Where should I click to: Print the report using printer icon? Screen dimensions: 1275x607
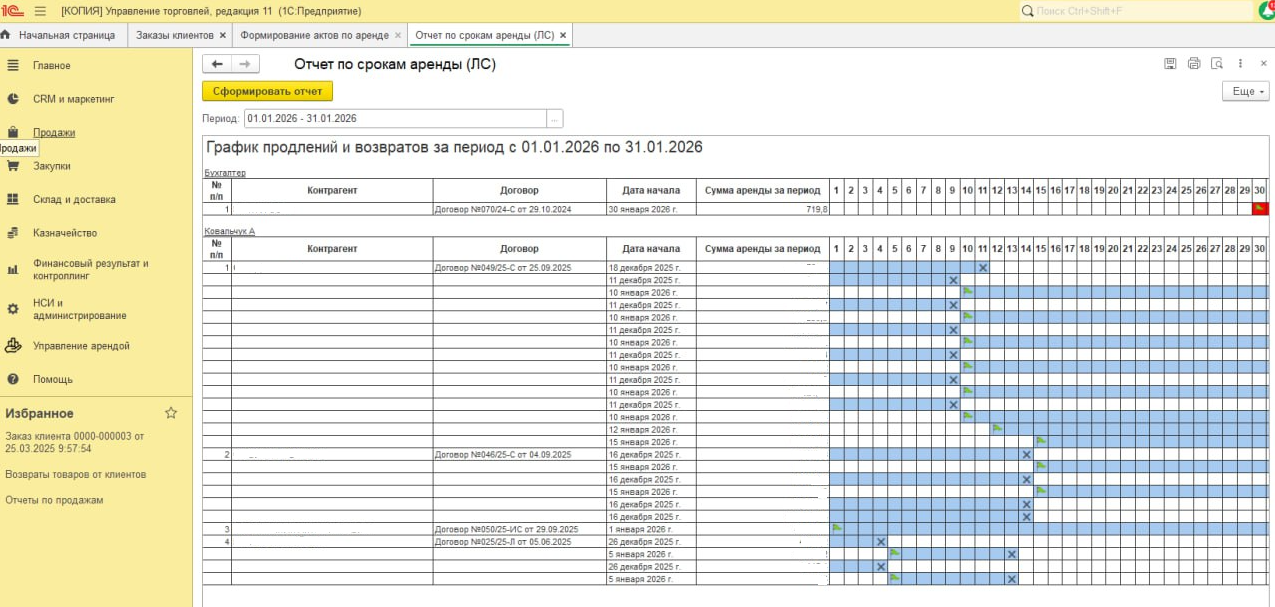tap(1193, 64)
